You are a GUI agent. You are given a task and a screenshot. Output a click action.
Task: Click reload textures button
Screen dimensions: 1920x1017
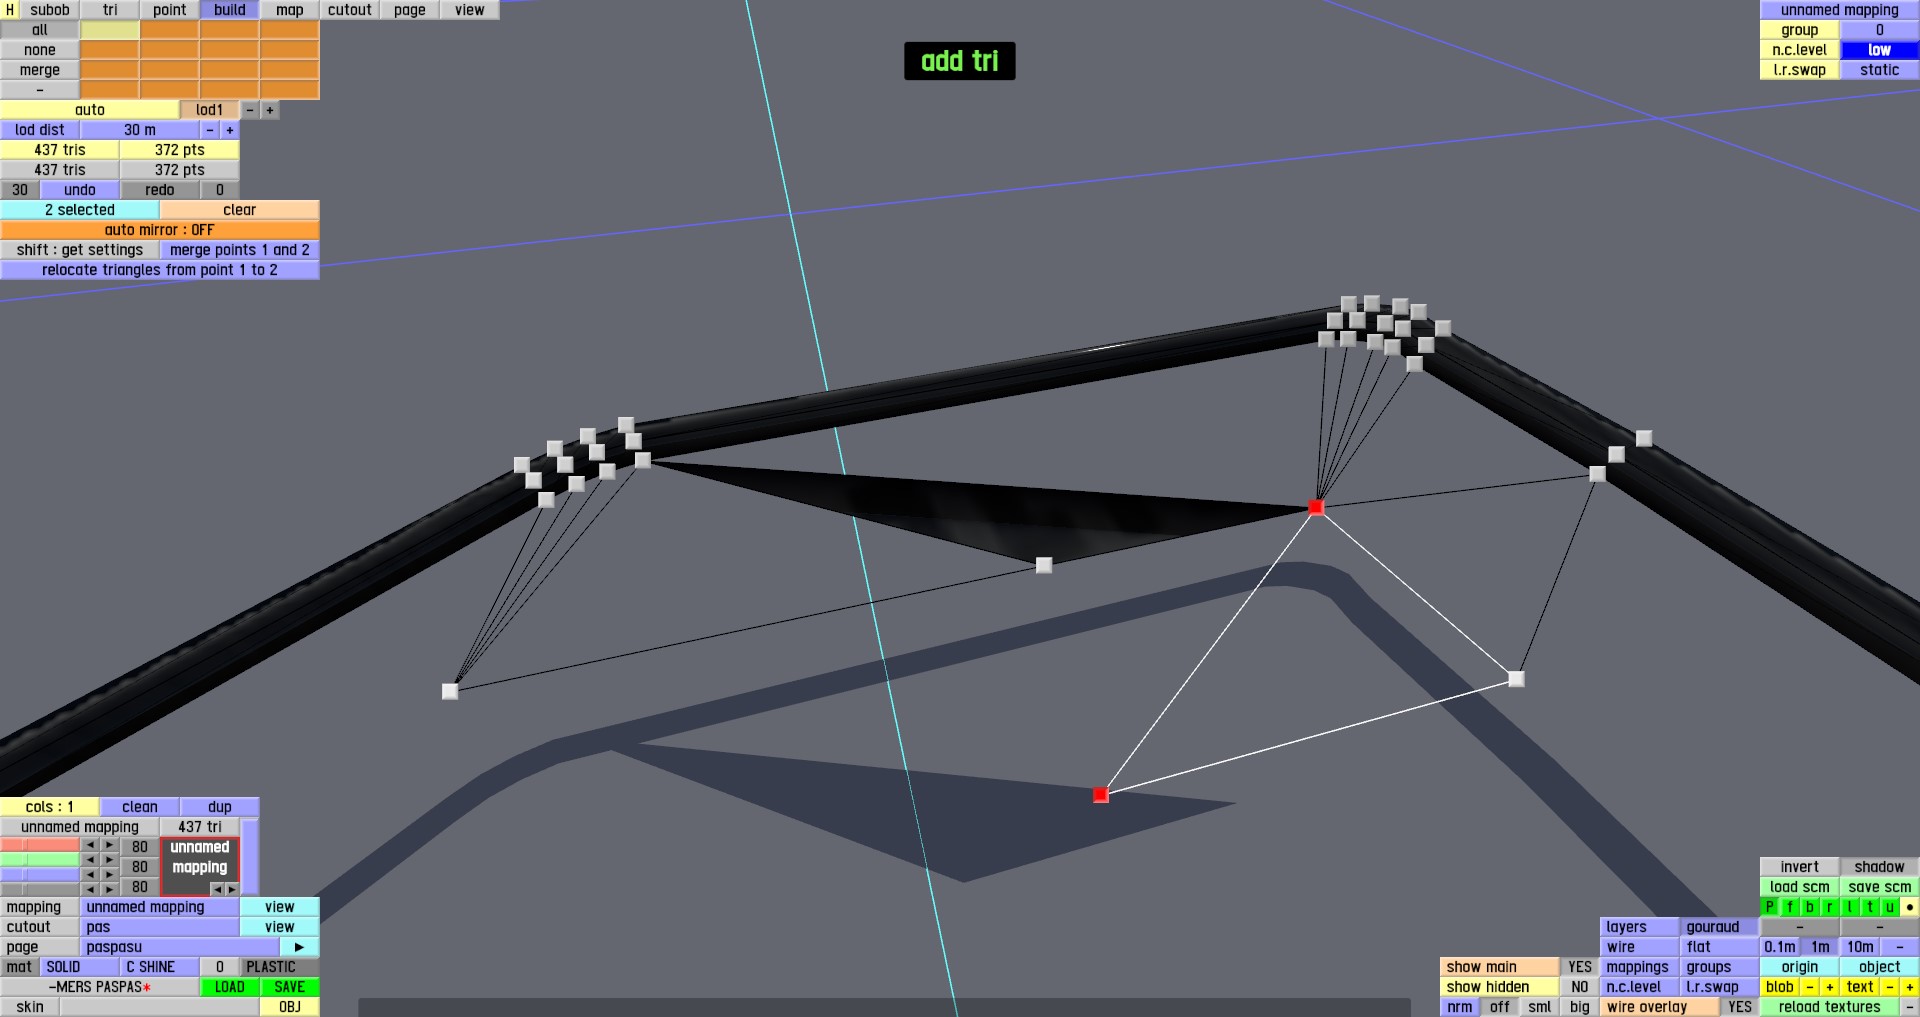(x=1829, y=1007)
